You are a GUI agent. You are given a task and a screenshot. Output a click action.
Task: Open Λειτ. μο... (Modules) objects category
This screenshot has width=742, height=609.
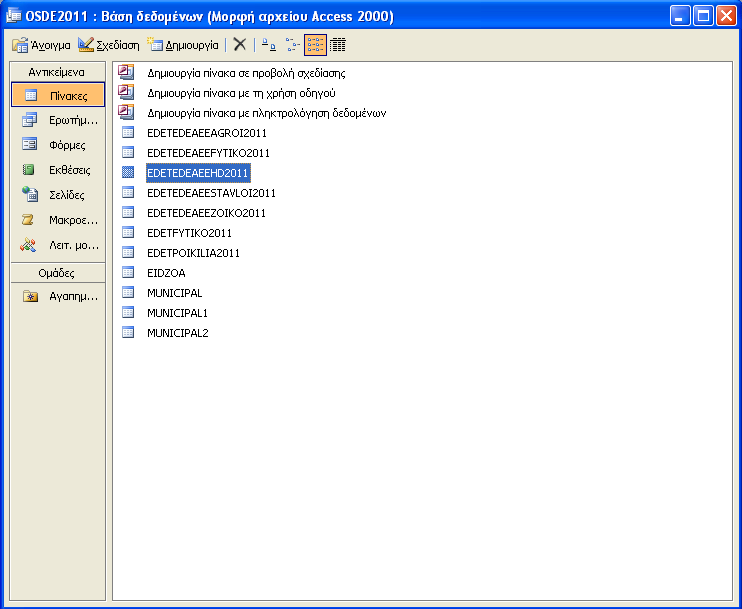[58, 245]
